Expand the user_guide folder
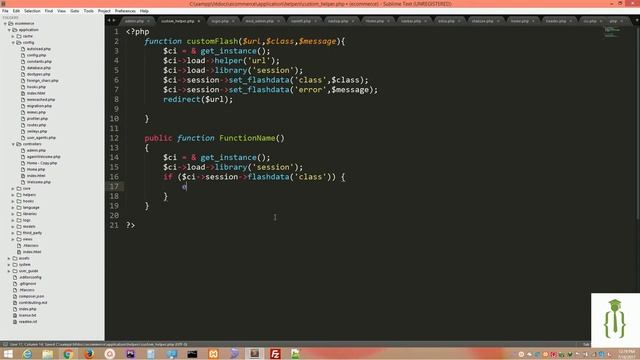Screen dimensions: 640x360 tap(9, 271)
